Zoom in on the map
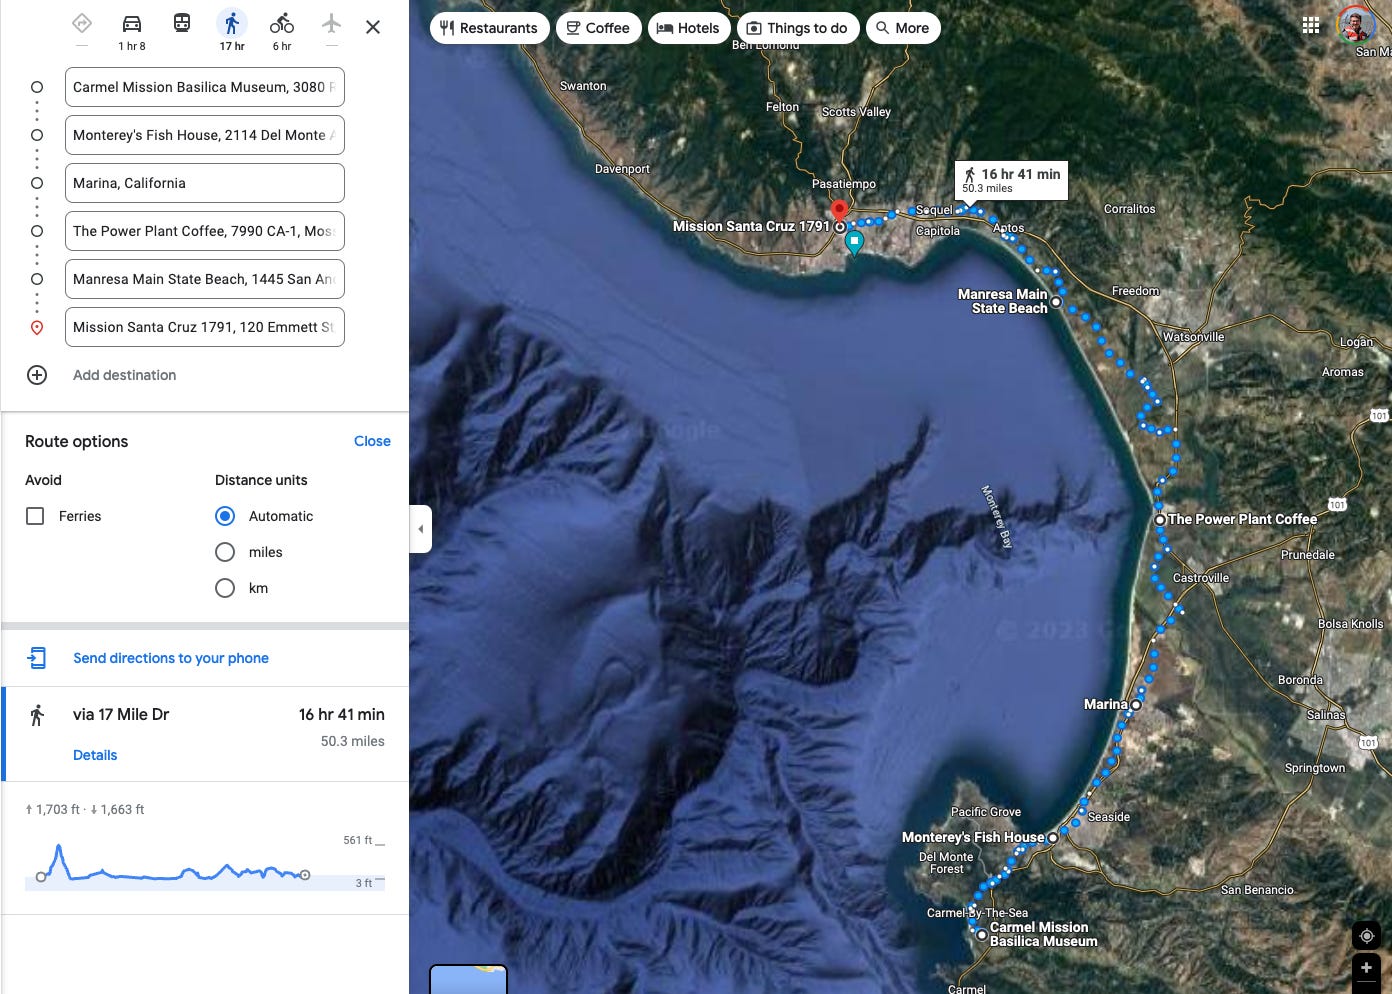The height and width of the screenshot is (994, 1392). [1367, 968]
